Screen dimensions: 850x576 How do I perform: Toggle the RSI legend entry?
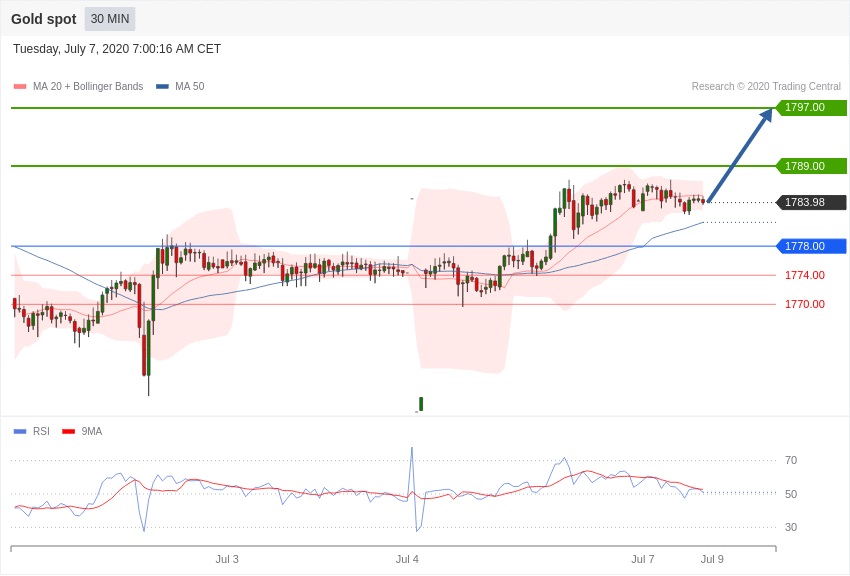coord(41,432)
